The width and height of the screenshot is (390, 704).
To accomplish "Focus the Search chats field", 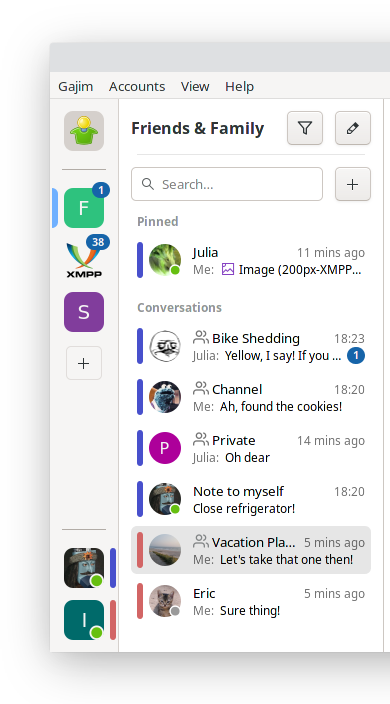I will tap(227, 184).
